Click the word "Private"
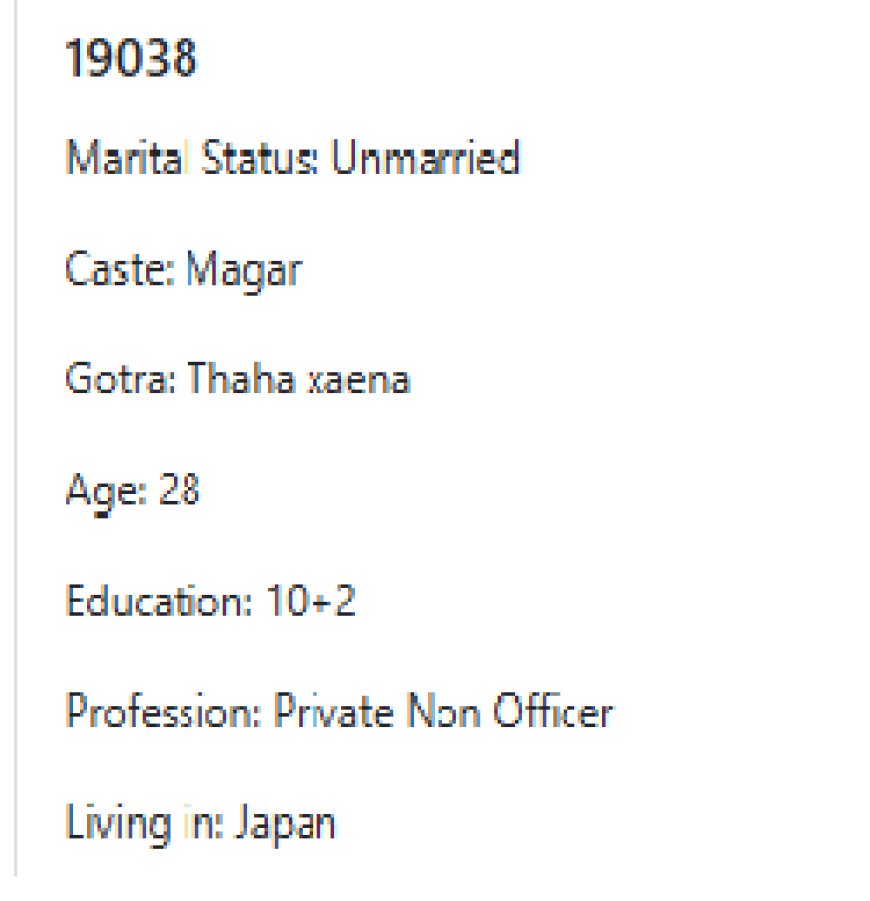 [331, 714]
